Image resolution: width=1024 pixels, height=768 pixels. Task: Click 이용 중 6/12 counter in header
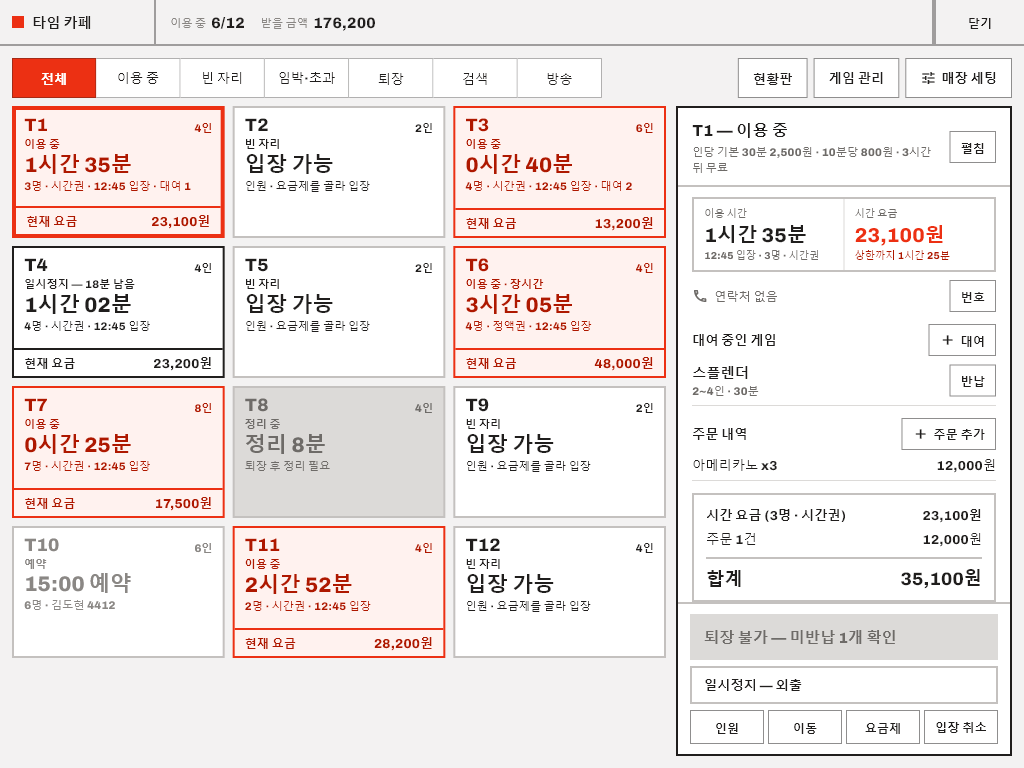tap(208, 23)
